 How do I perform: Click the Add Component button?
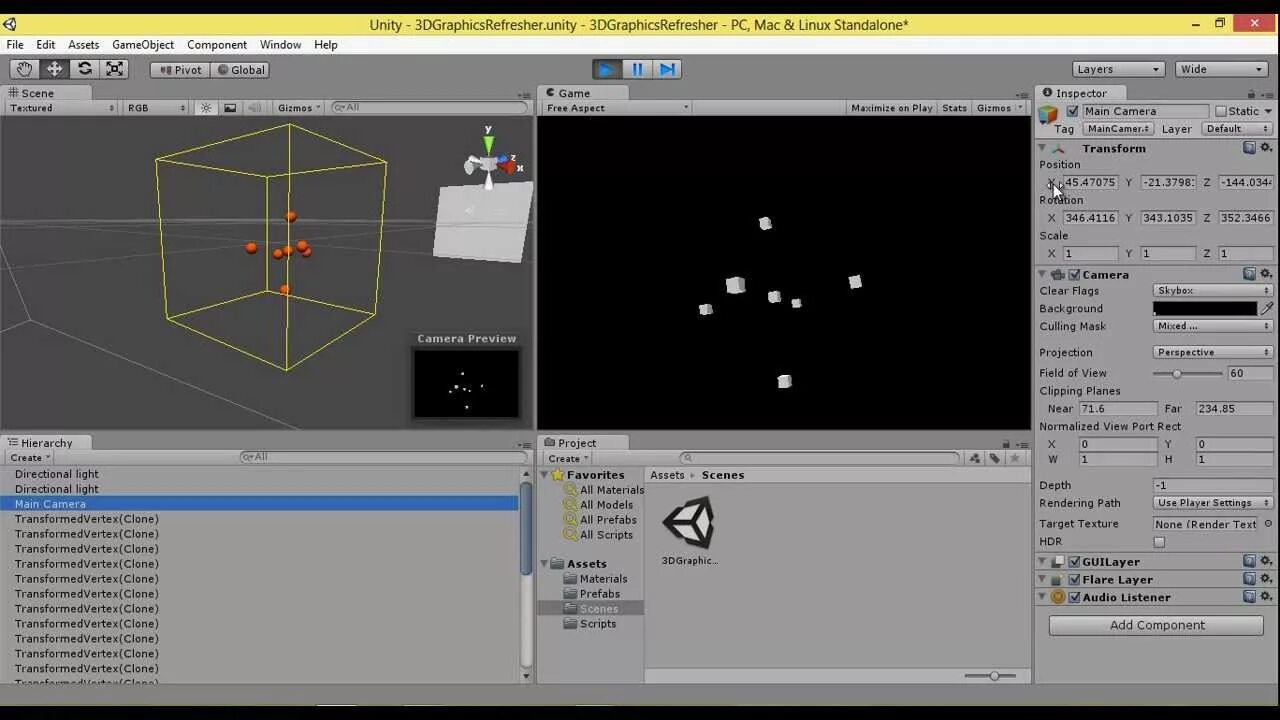pyautogui.click(x=1156, y=625)
